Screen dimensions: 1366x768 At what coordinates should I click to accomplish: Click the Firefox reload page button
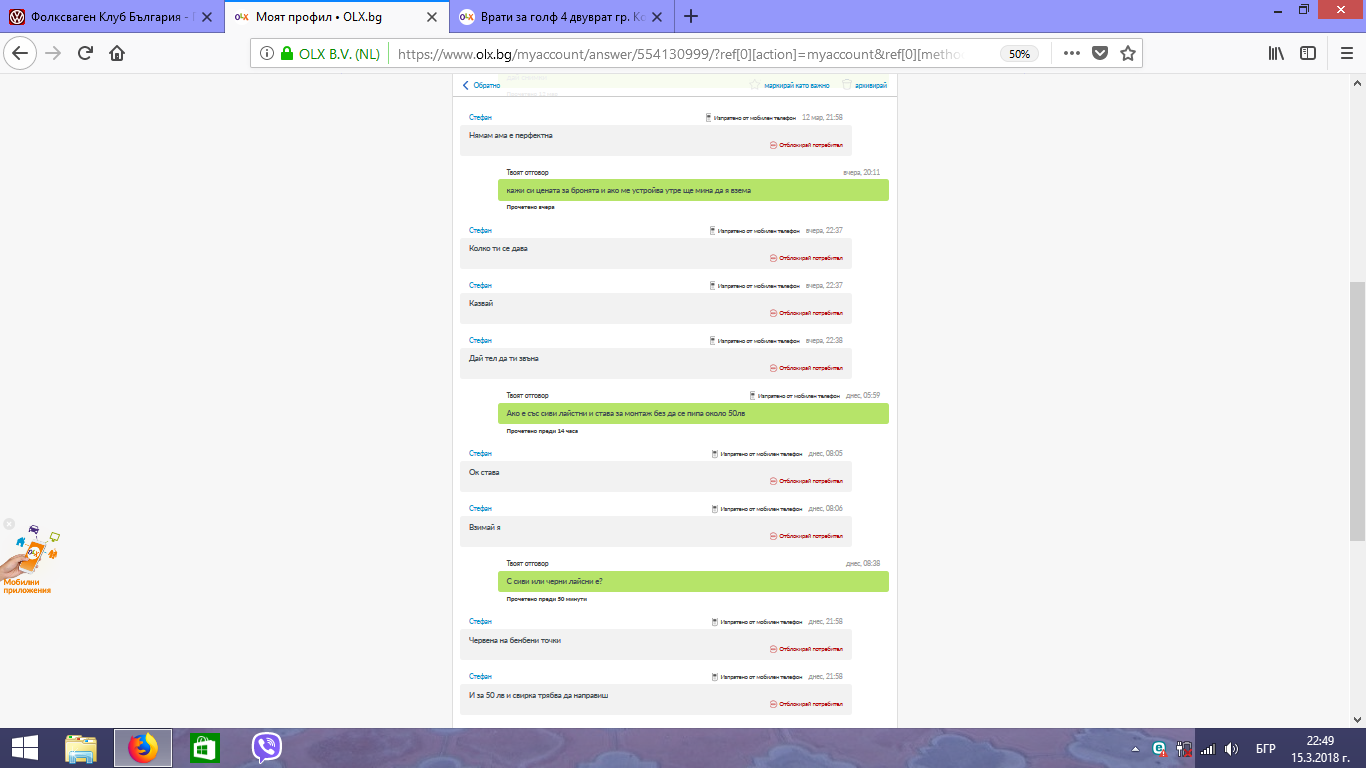point(85,54)
